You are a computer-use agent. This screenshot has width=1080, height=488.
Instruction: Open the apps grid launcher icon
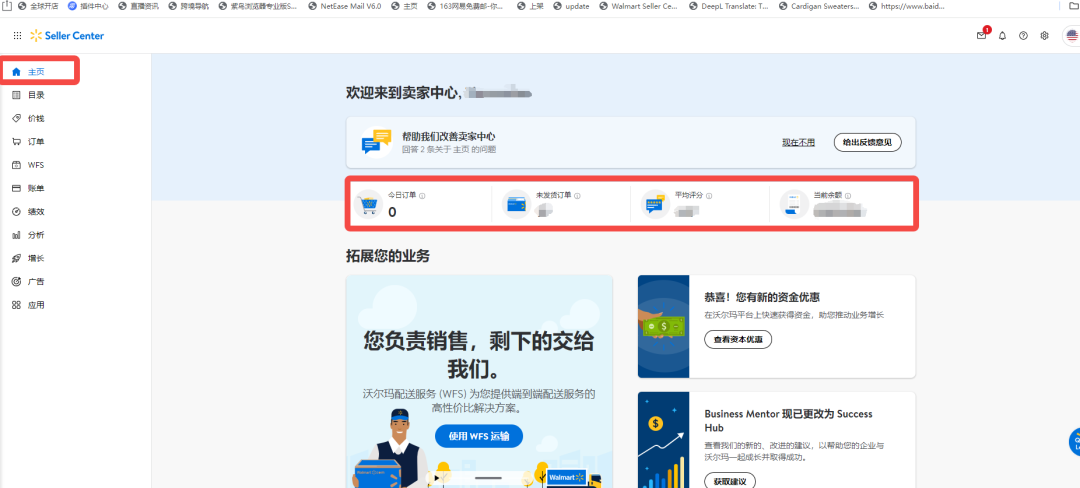[x=17, y=36]
